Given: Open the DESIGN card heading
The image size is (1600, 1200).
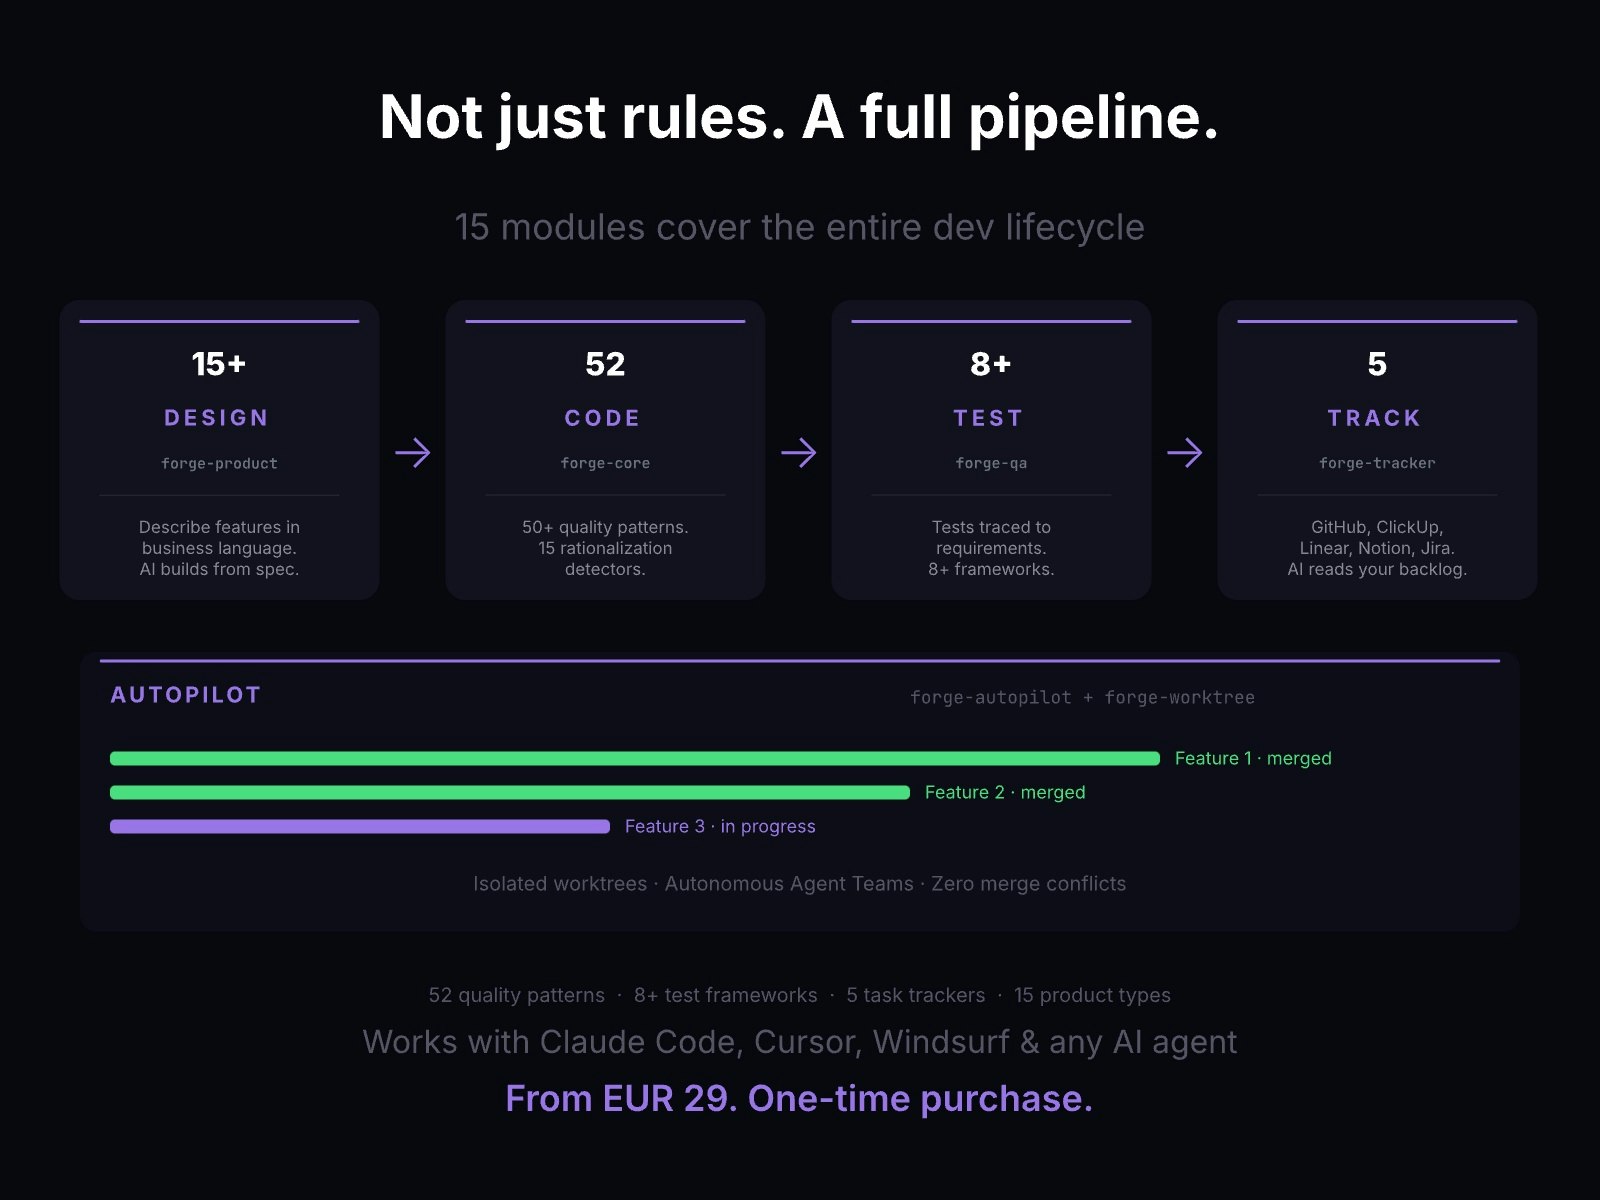Looking at the screenshot, I should tap(217, 418).
